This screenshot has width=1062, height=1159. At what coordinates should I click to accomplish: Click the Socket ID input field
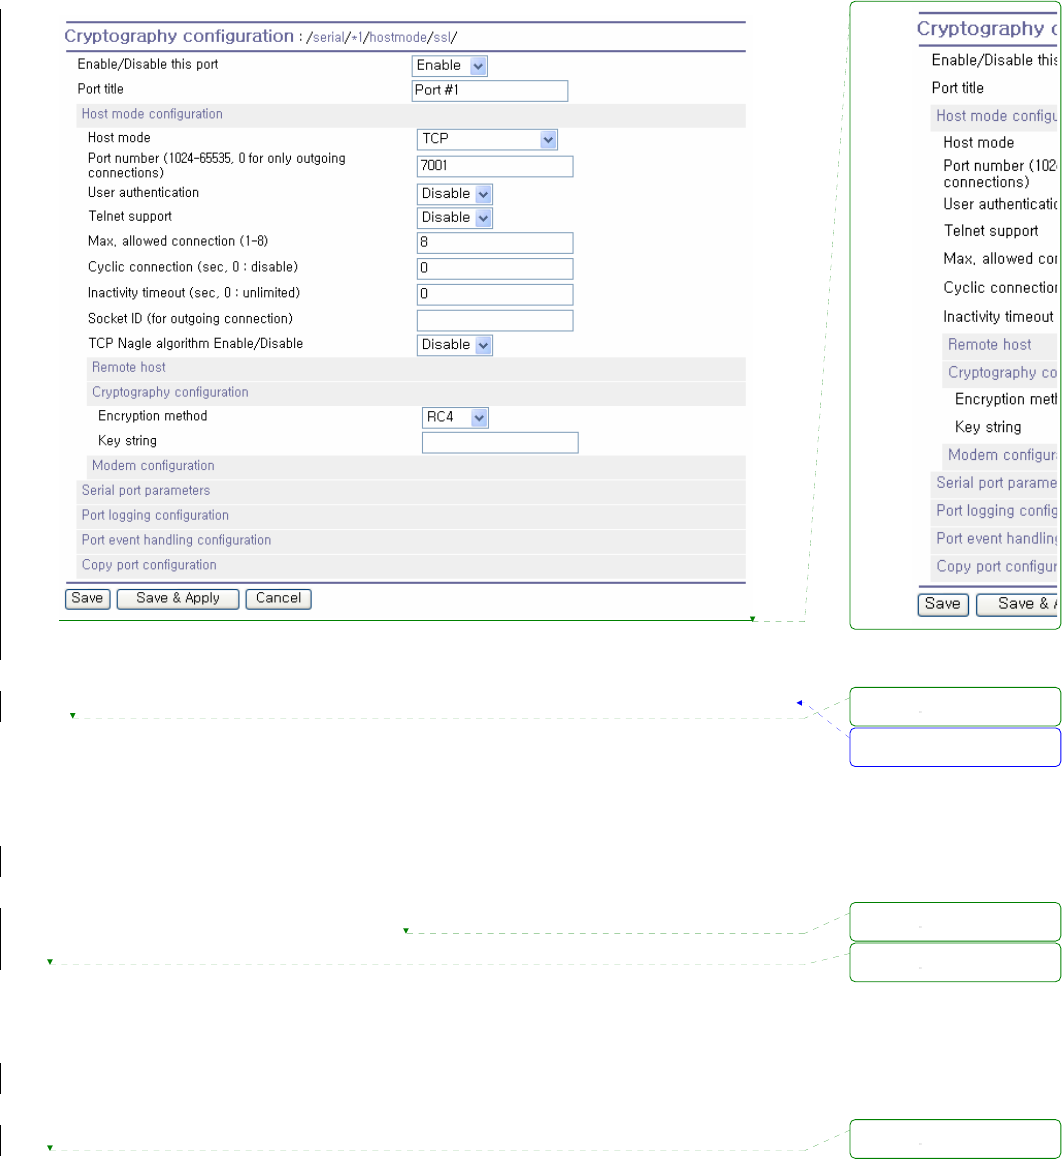494,320
